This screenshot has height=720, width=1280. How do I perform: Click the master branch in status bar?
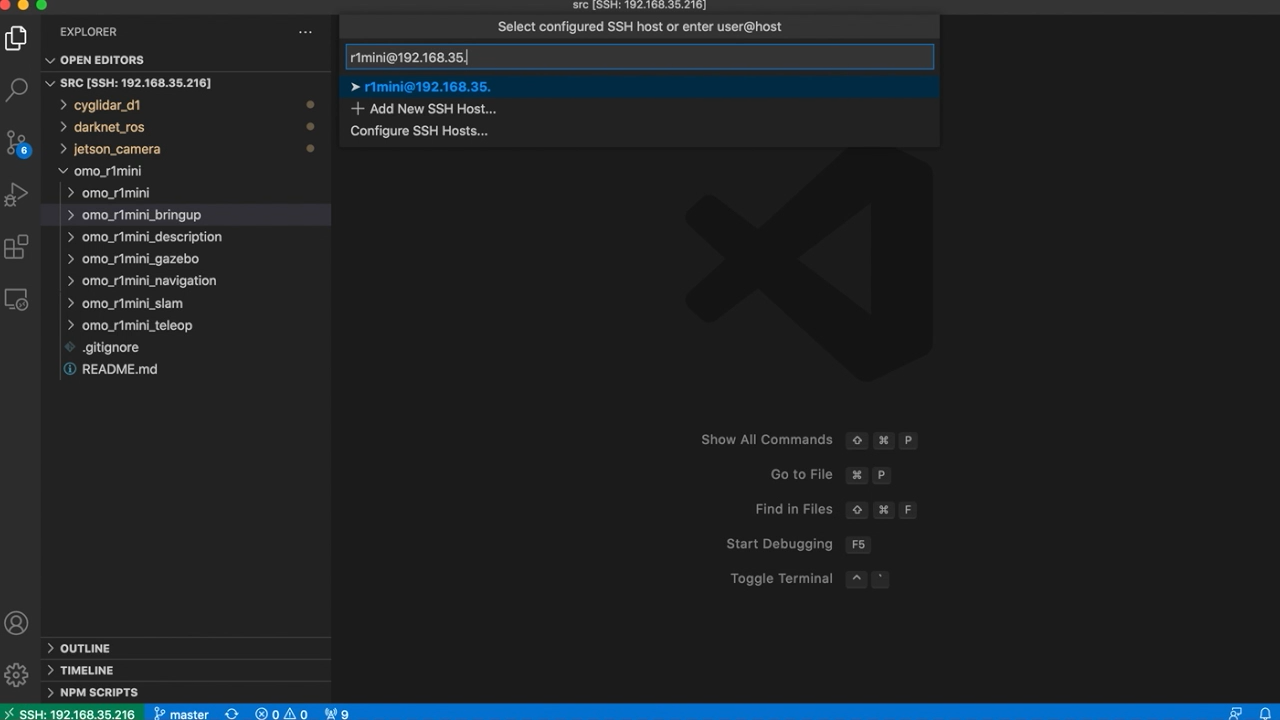pyautogui.click(x=181, y=713)
